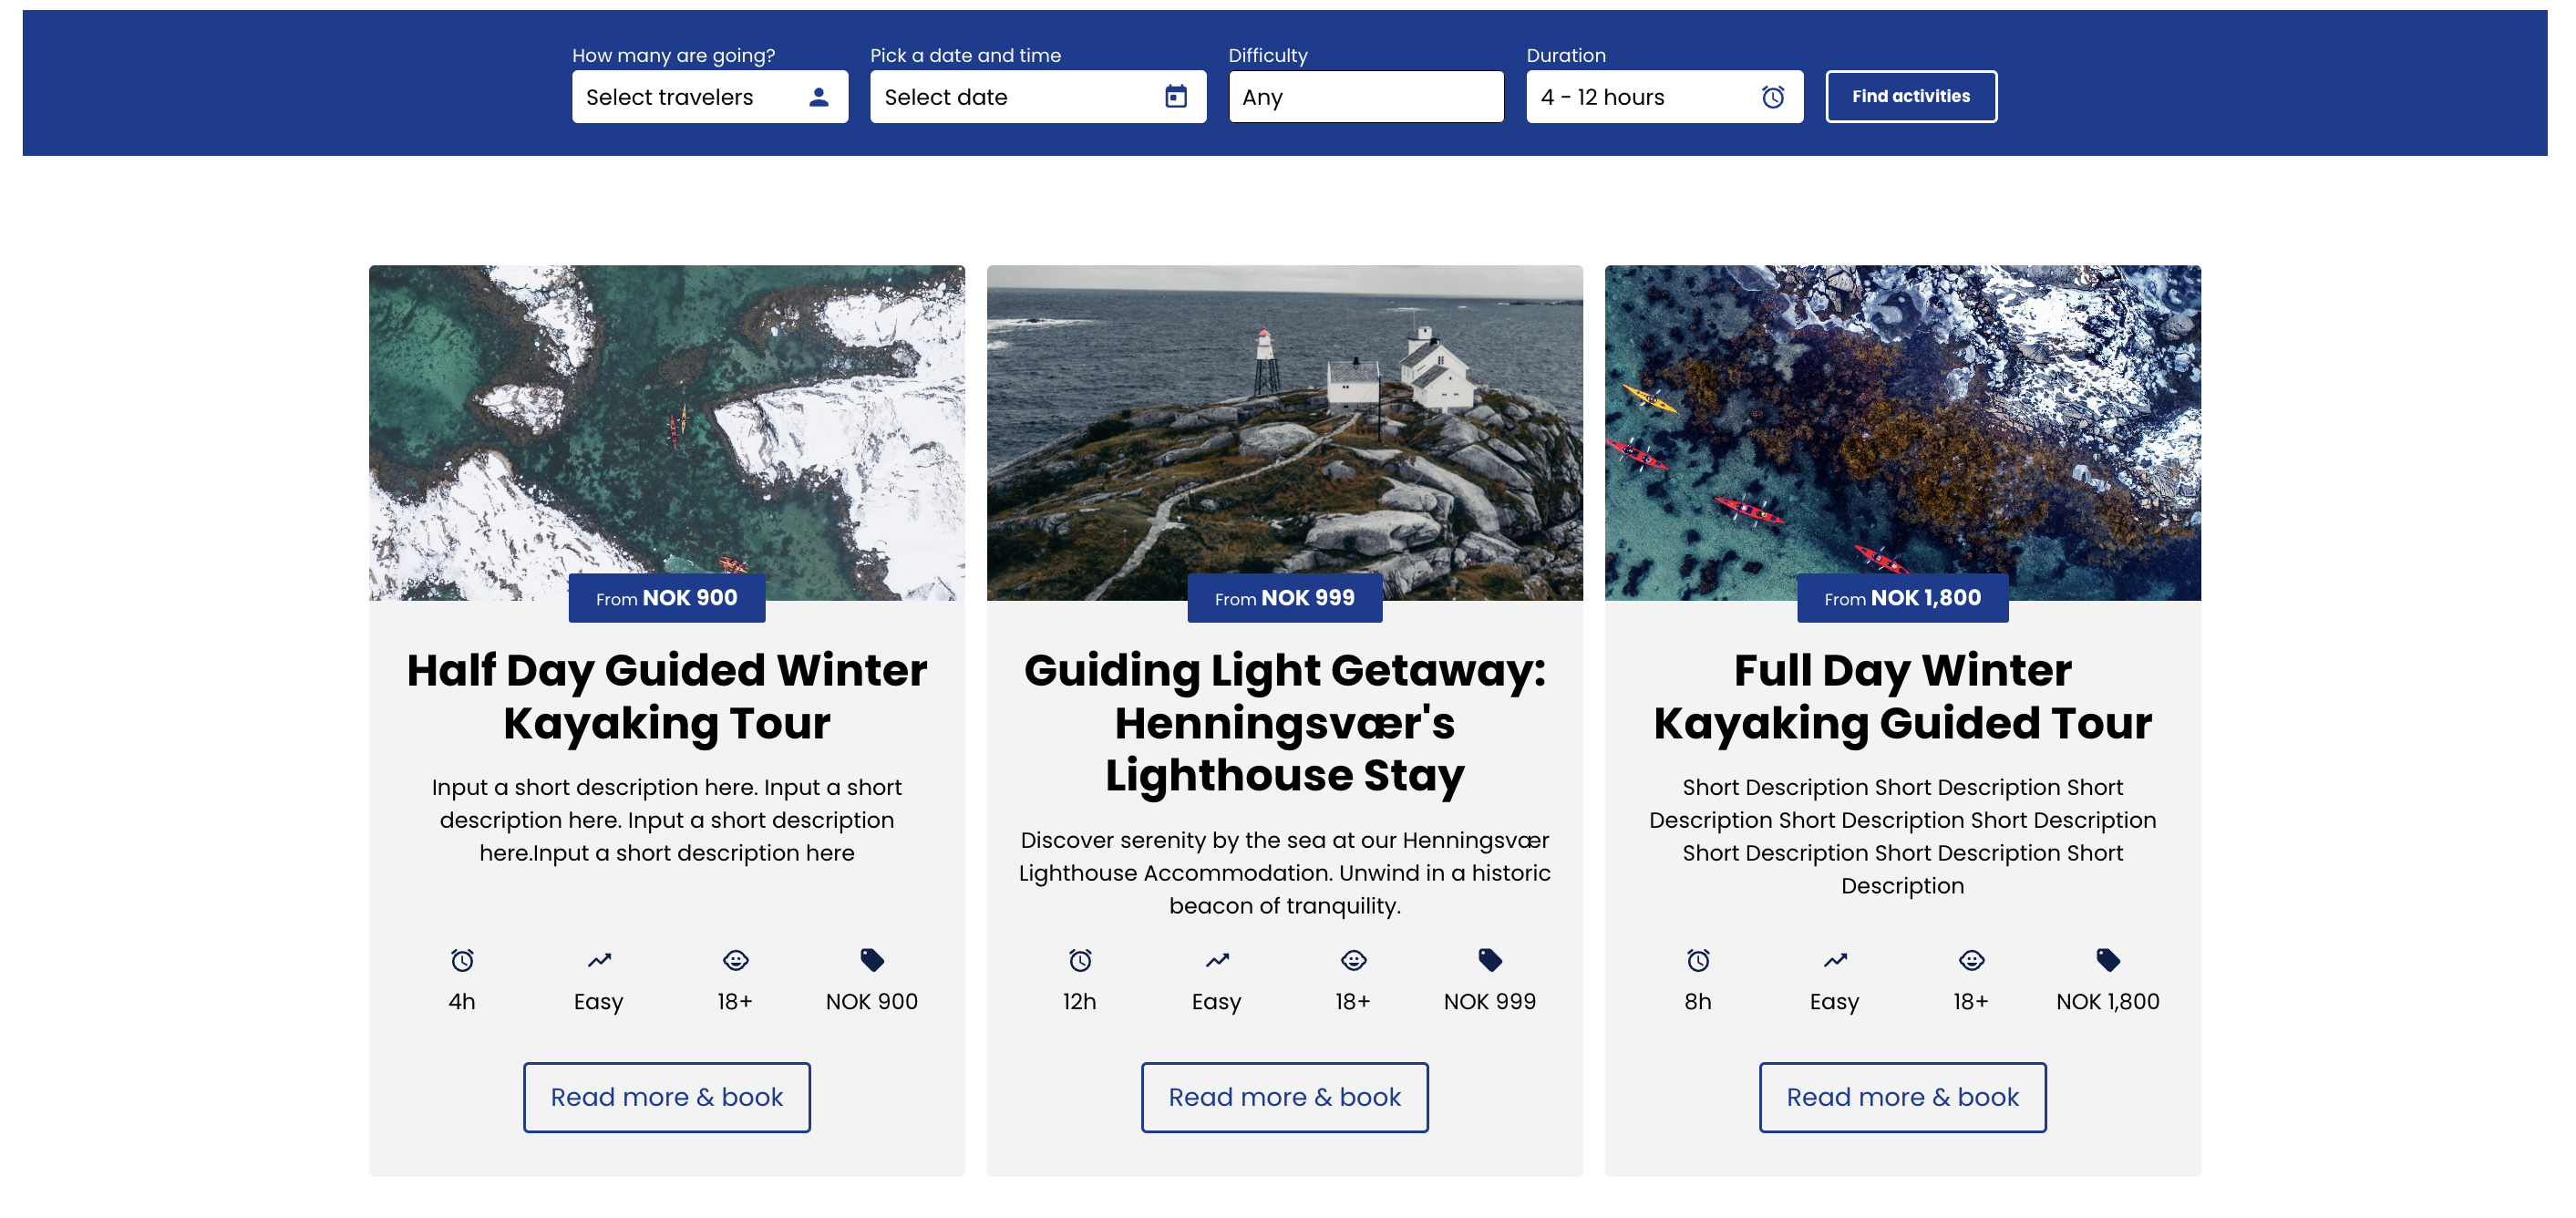Click the 18+ label on Lighthouse Stay card
The image size is (2576, 1218).
(x=1353, y=1001)
